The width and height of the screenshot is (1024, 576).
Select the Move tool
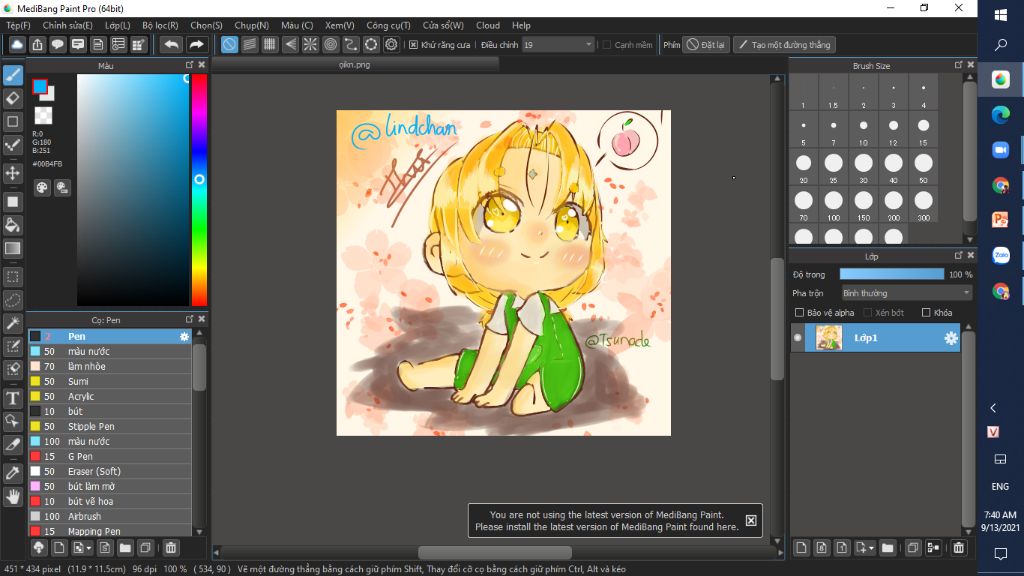click(12, 173)
